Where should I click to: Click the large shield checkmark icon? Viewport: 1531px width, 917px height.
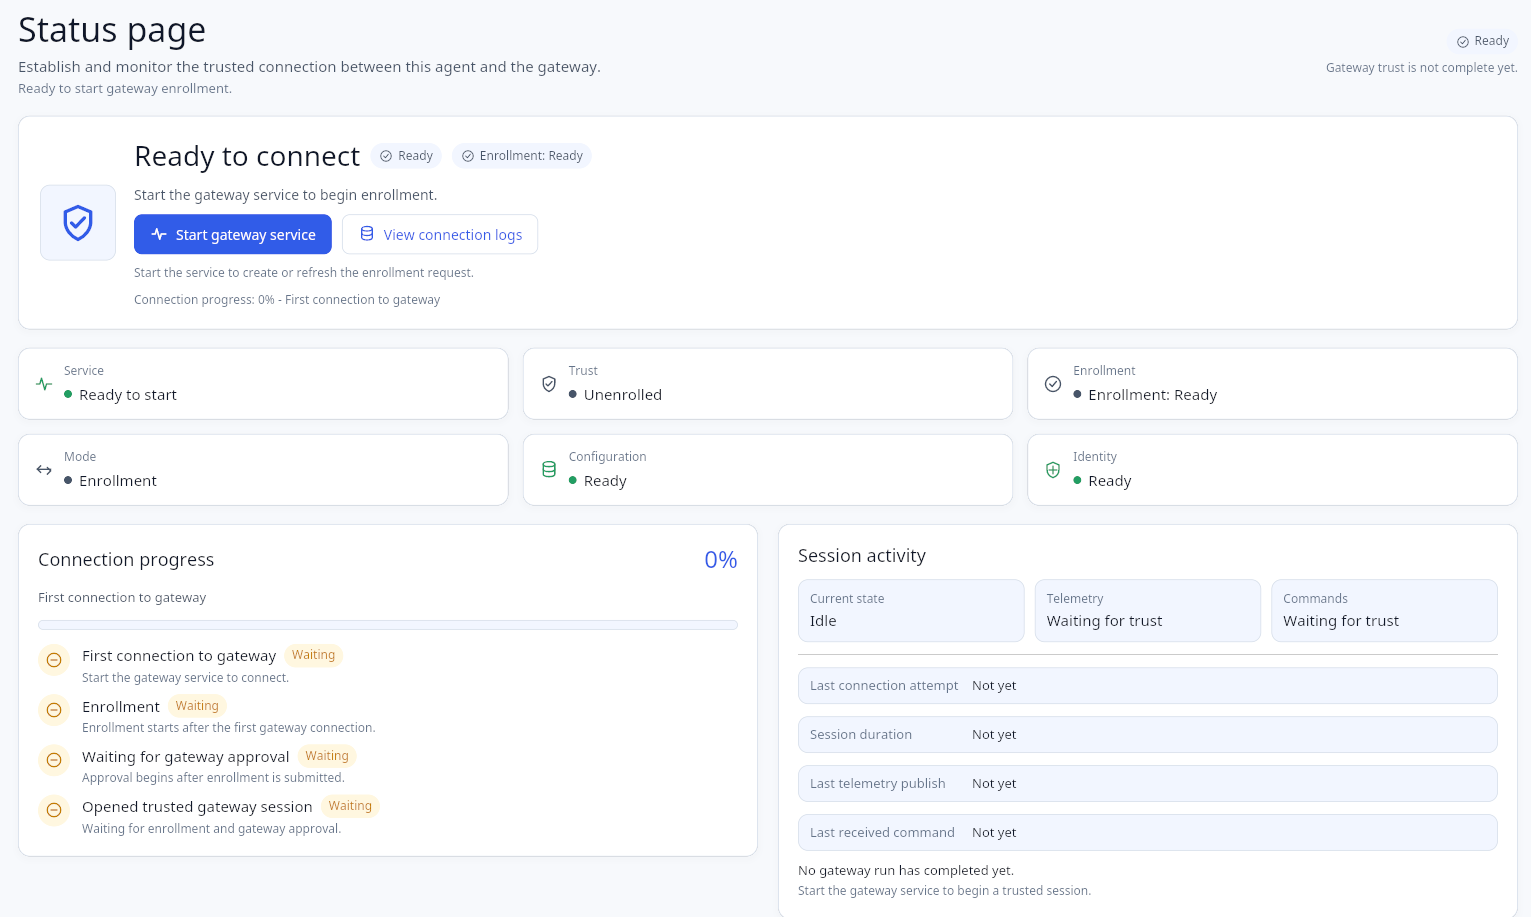pyautogui.click(x=78, y=223)
